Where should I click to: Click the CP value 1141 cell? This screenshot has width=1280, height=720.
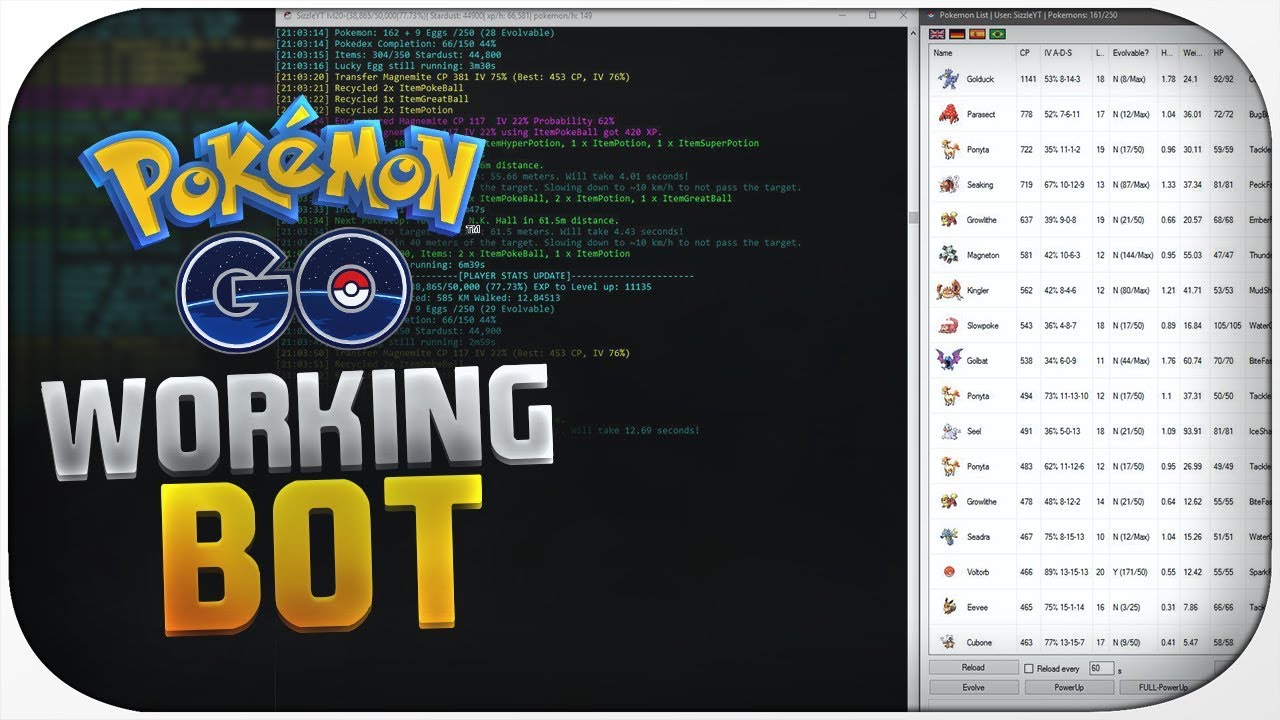pyautogui.click(x=1027, y=79)
